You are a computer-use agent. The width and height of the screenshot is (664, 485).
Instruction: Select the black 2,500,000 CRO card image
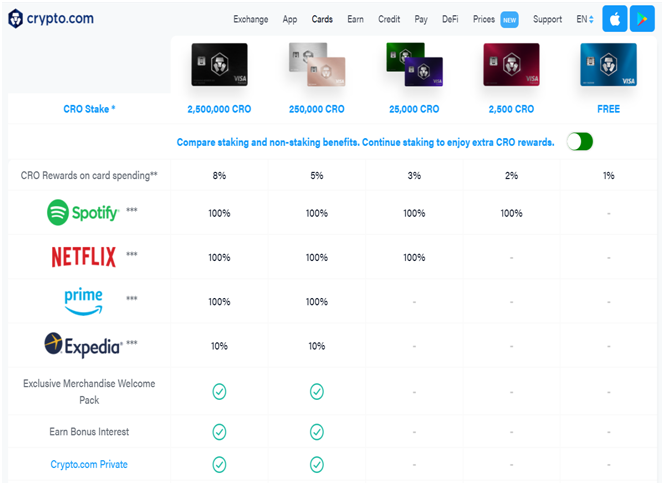(219, 64)
